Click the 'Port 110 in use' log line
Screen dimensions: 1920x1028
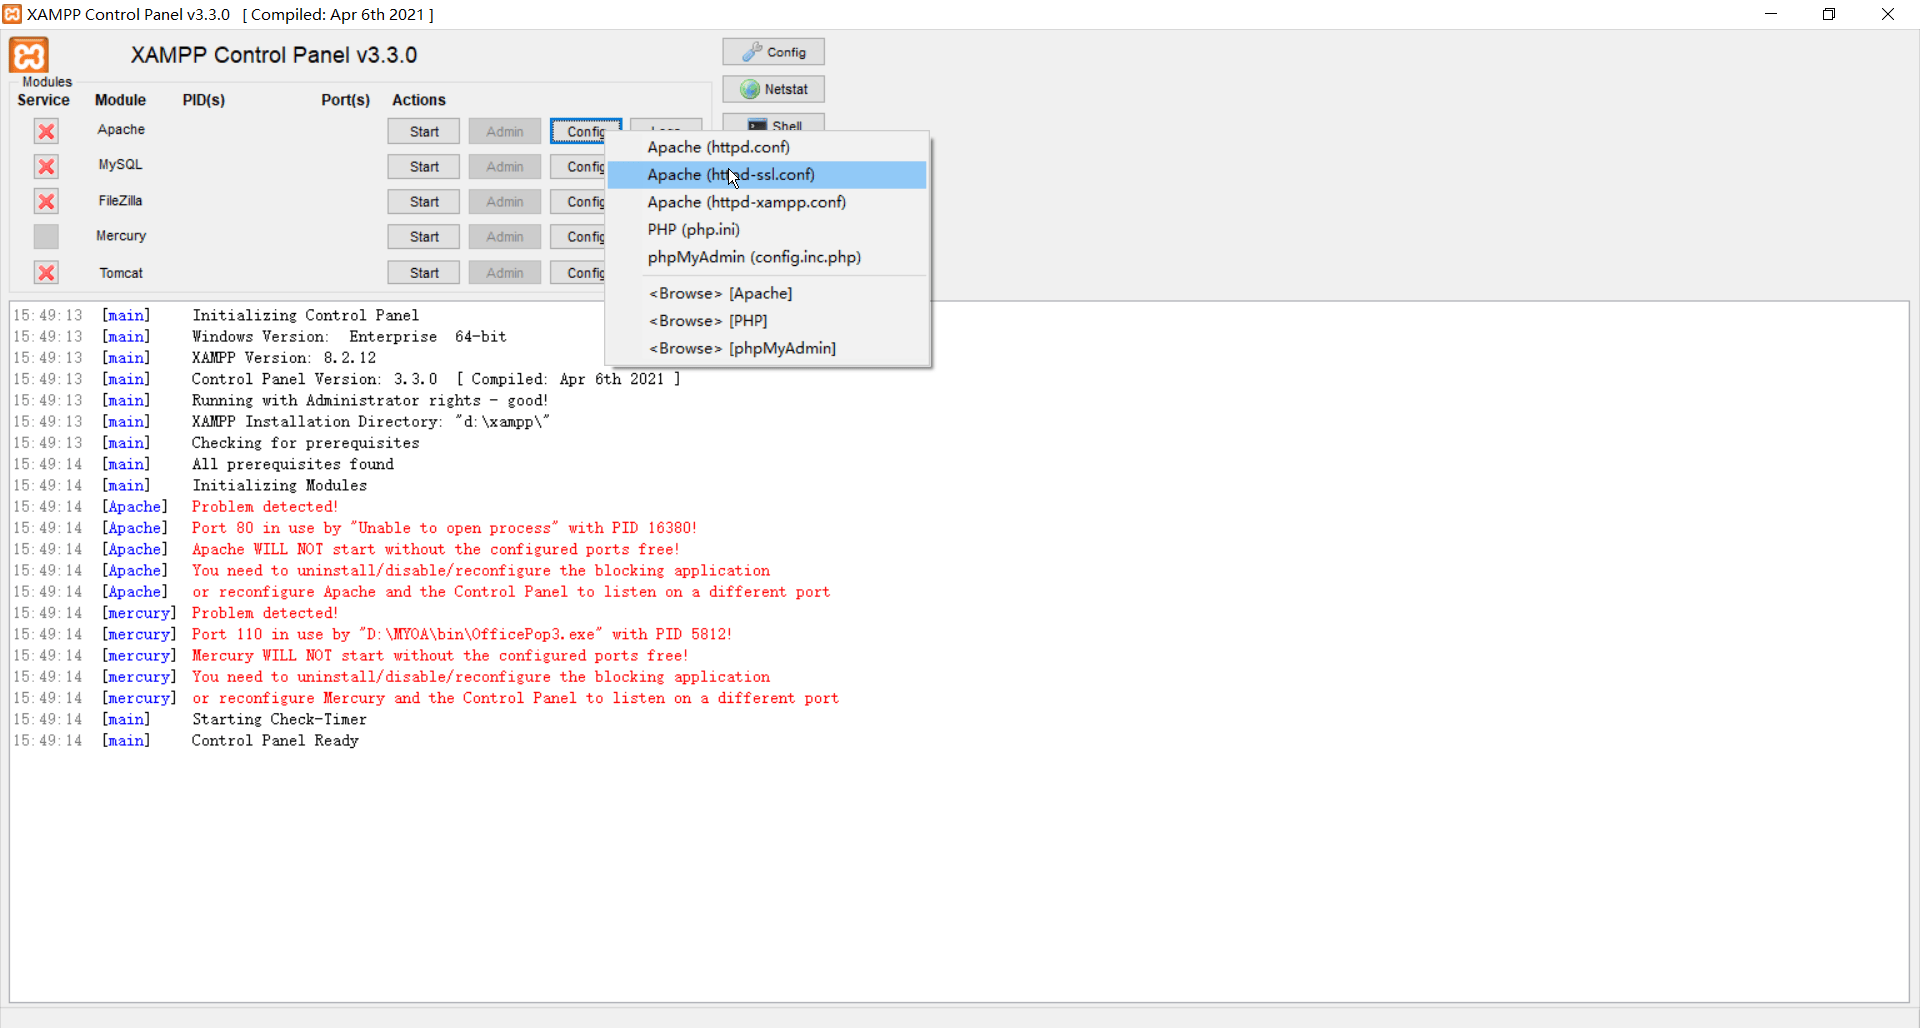pos(462,634)
